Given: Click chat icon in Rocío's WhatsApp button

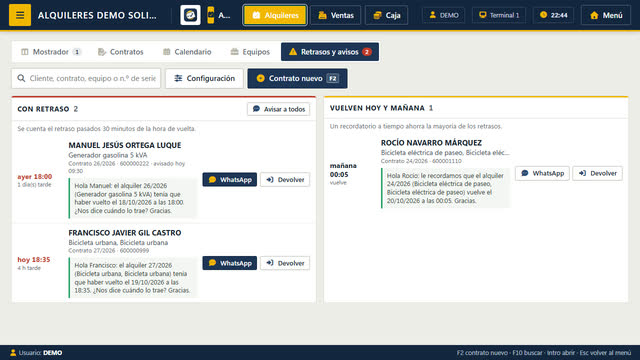Looking at the screenshot, I should (x=525, y=173).
